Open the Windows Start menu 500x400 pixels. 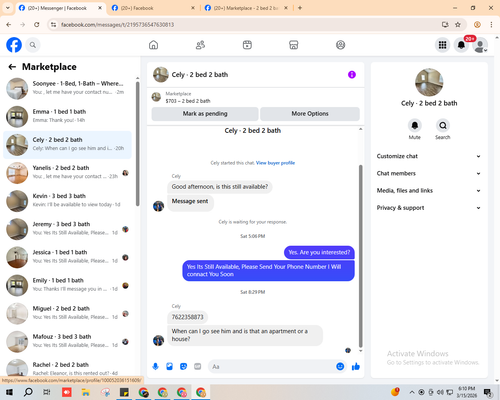coord(9,392)
